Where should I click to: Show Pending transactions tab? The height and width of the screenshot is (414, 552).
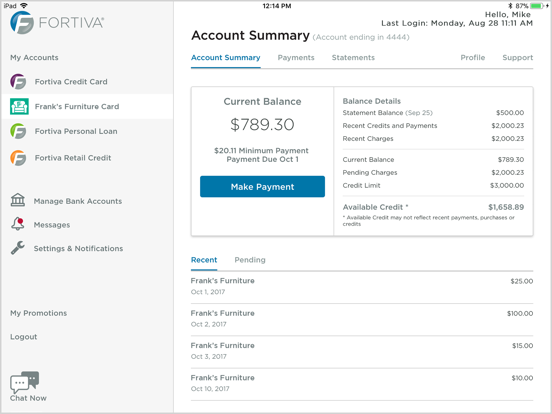click(x=250, y=260)
